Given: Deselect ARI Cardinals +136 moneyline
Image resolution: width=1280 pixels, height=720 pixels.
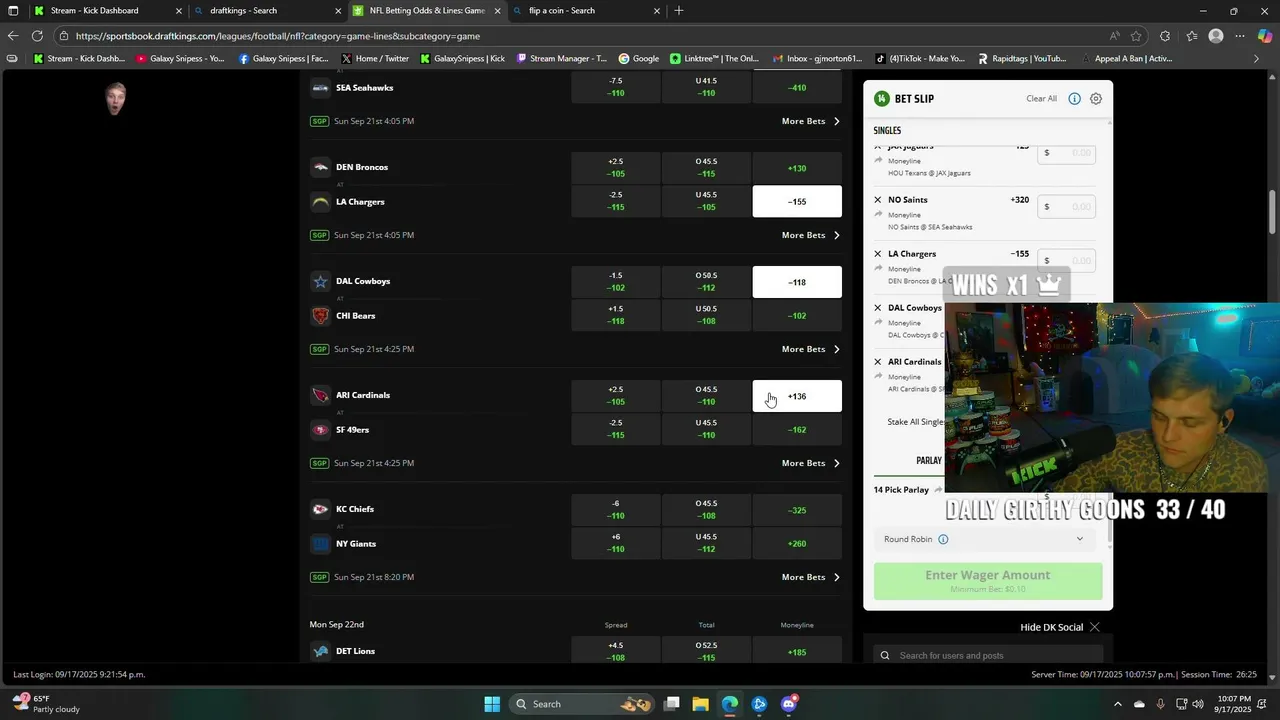Looking at the screenshot, I should [x=797, y=396].
